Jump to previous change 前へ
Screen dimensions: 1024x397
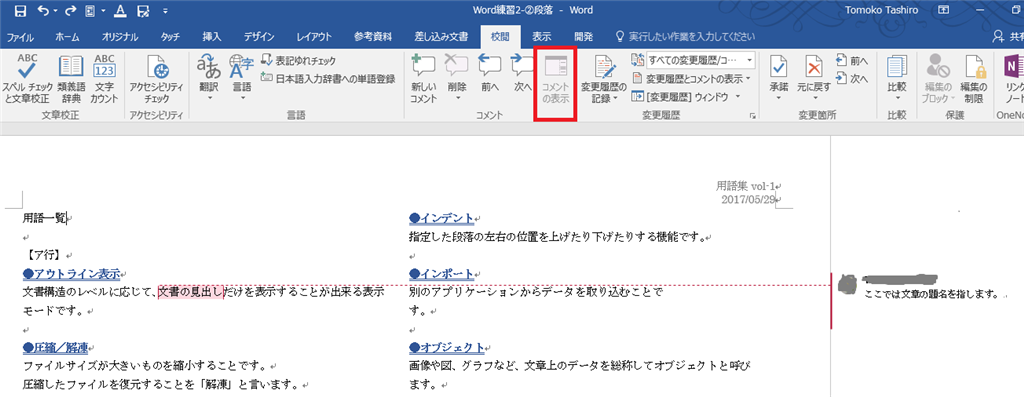[x=852, y=61]
